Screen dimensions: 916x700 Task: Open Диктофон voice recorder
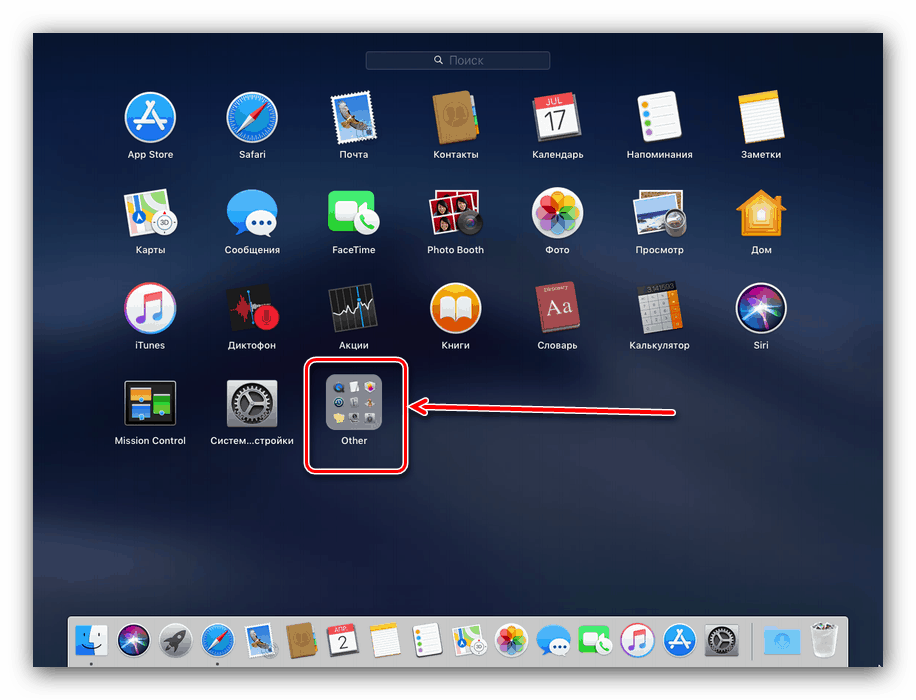[252, 308]
